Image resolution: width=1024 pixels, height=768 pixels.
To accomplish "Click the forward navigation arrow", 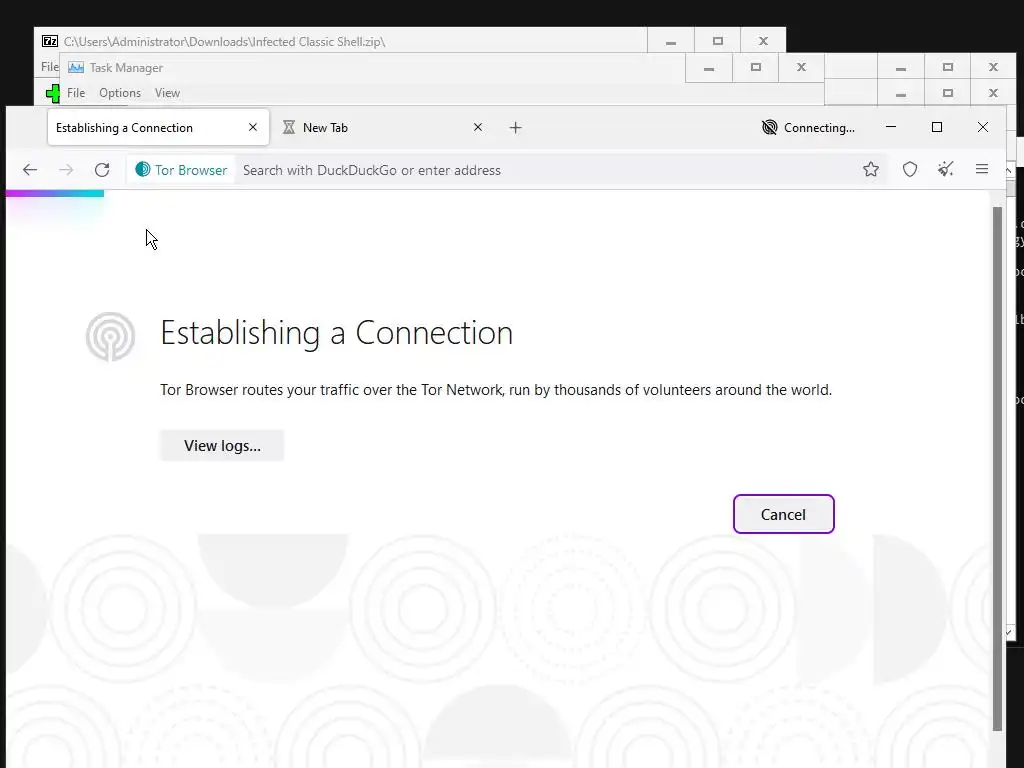I will coord(66,170).
